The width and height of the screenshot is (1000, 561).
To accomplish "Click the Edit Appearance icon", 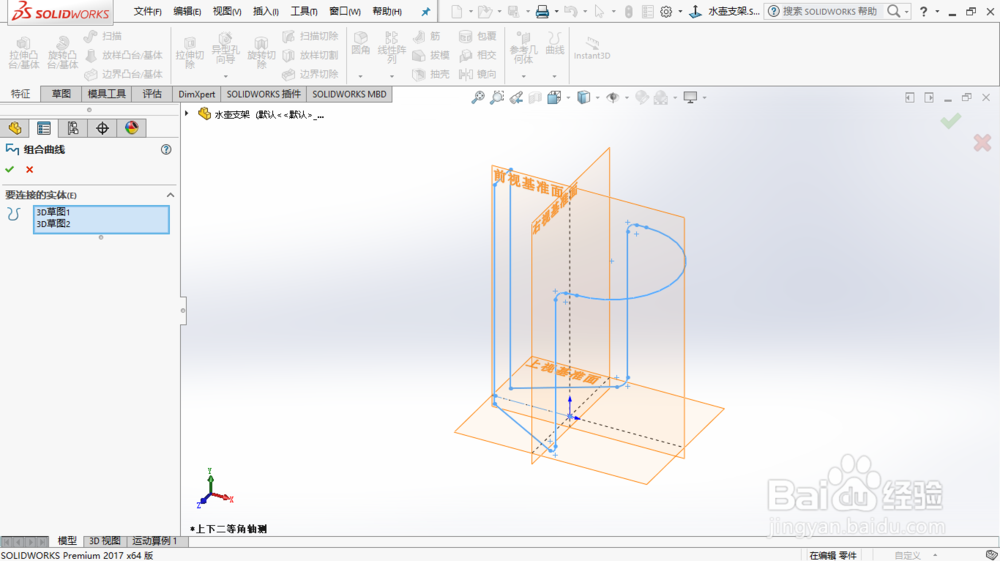I will tap(642, 98).
